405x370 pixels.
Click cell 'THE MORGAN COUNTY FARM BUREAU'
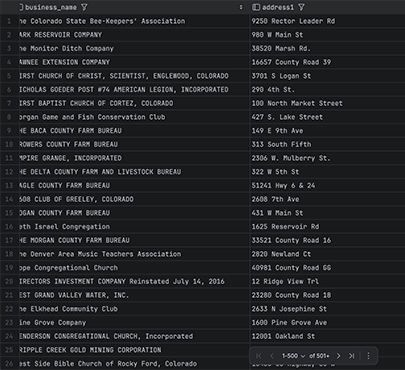tap(134, 240)
